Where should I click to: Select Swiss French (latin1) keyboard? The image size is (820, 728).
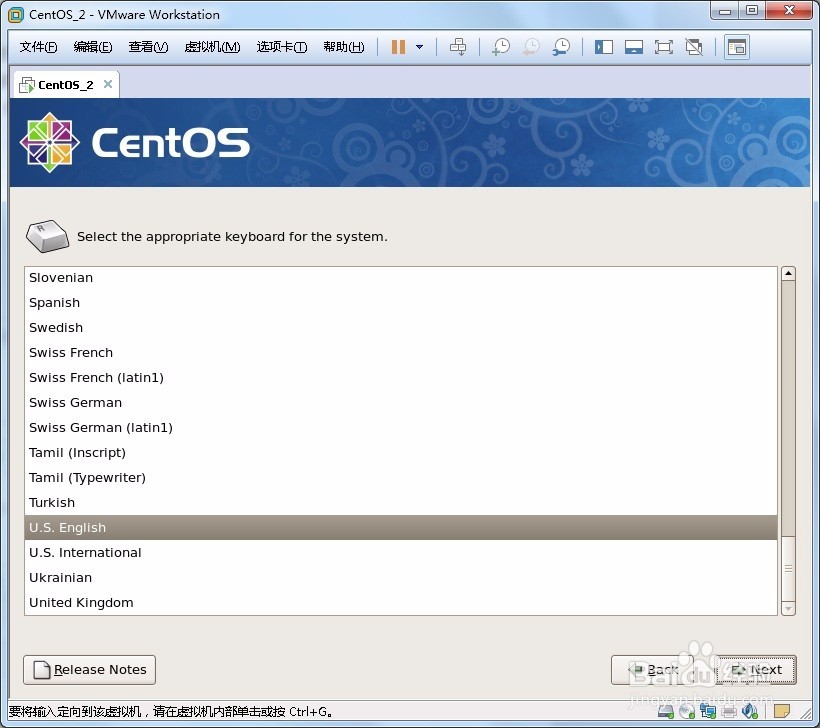click(401, 378)
